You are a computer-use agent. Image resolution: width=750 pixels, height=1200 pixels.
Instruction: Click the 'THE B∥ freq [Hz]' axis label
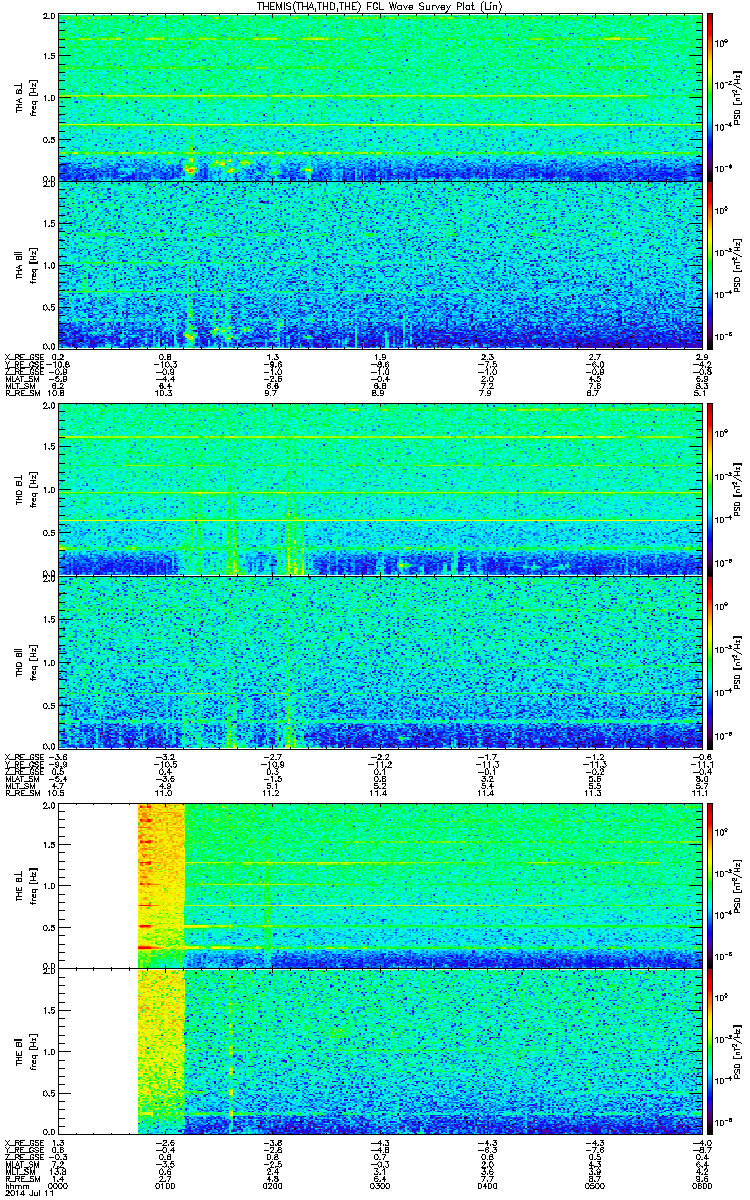[25, 1052]
